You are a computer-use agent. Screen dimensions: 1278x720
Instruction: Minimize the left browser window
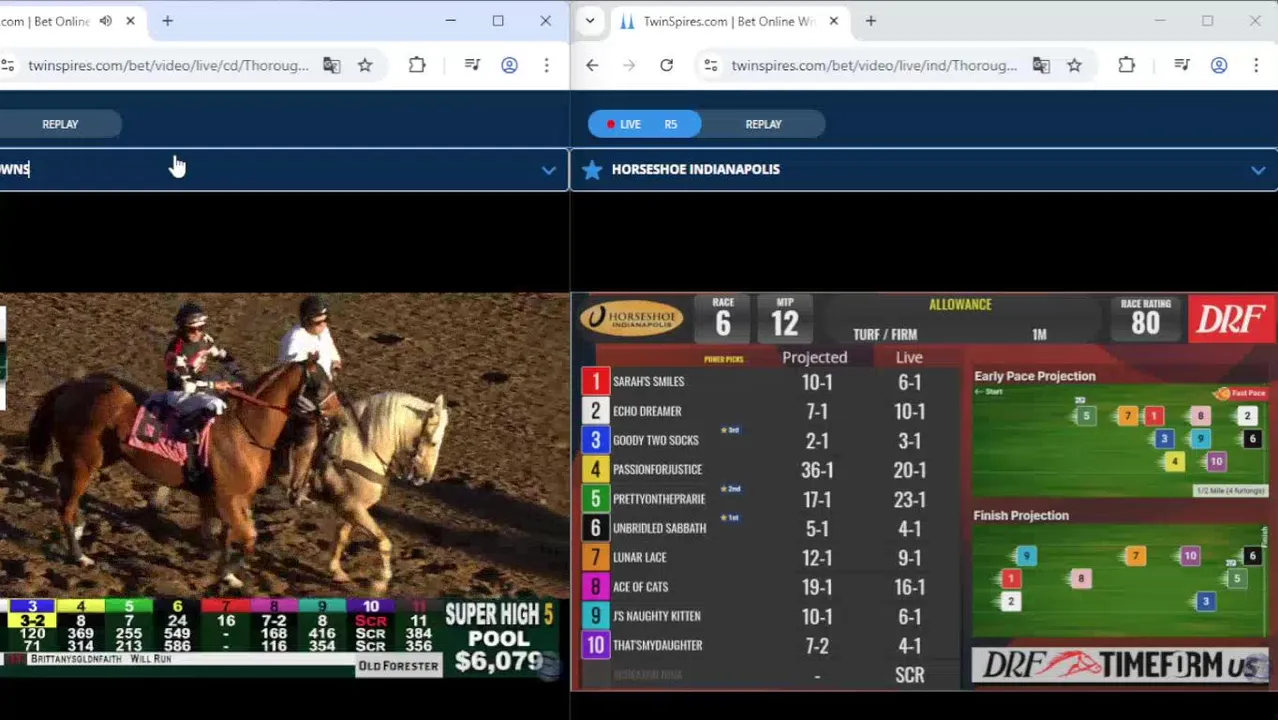pos(451,21)
